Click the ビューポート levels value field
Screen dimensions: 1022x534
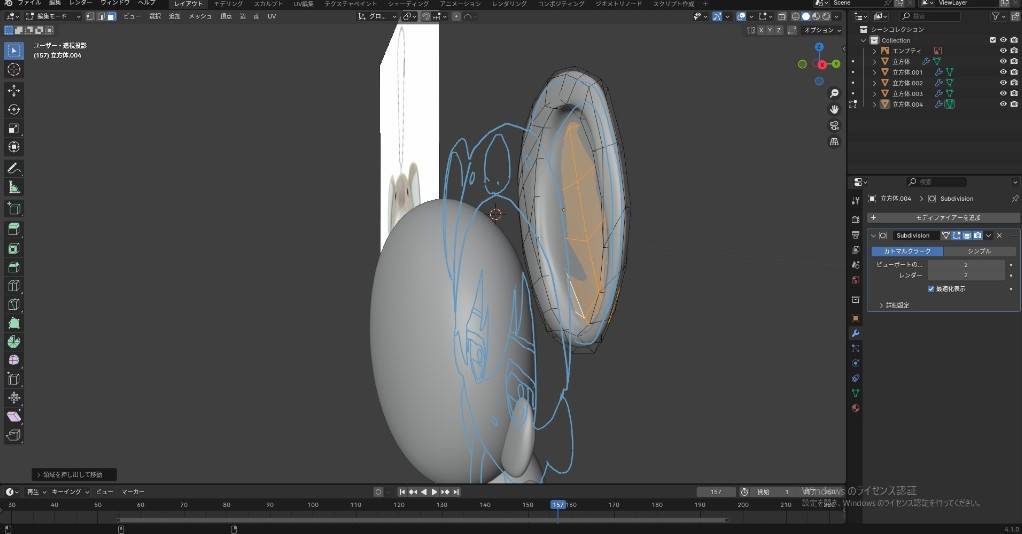click(965, 265)
